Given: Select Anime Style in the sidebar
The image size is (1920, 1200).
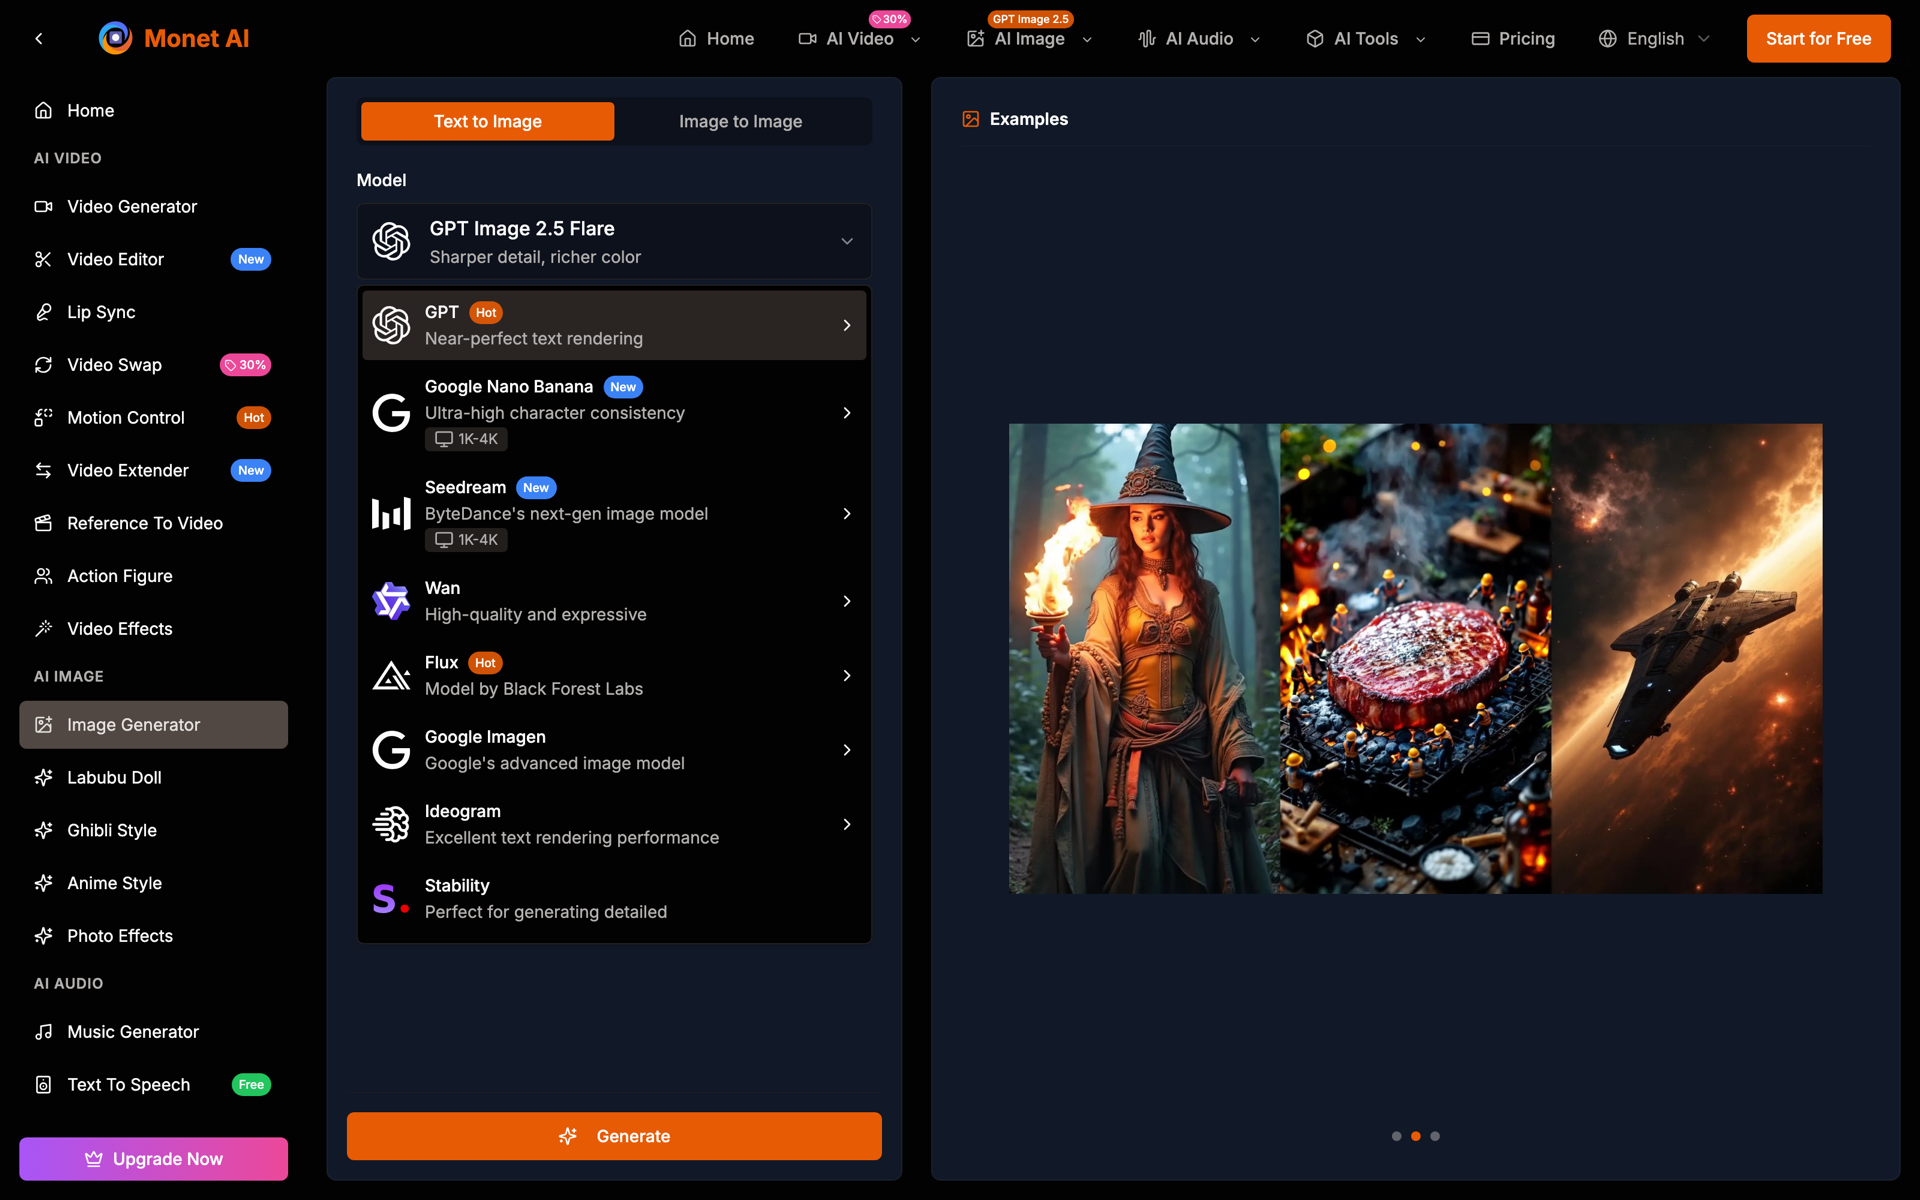Looking at the screenshot, I should (x=153, y=884).
